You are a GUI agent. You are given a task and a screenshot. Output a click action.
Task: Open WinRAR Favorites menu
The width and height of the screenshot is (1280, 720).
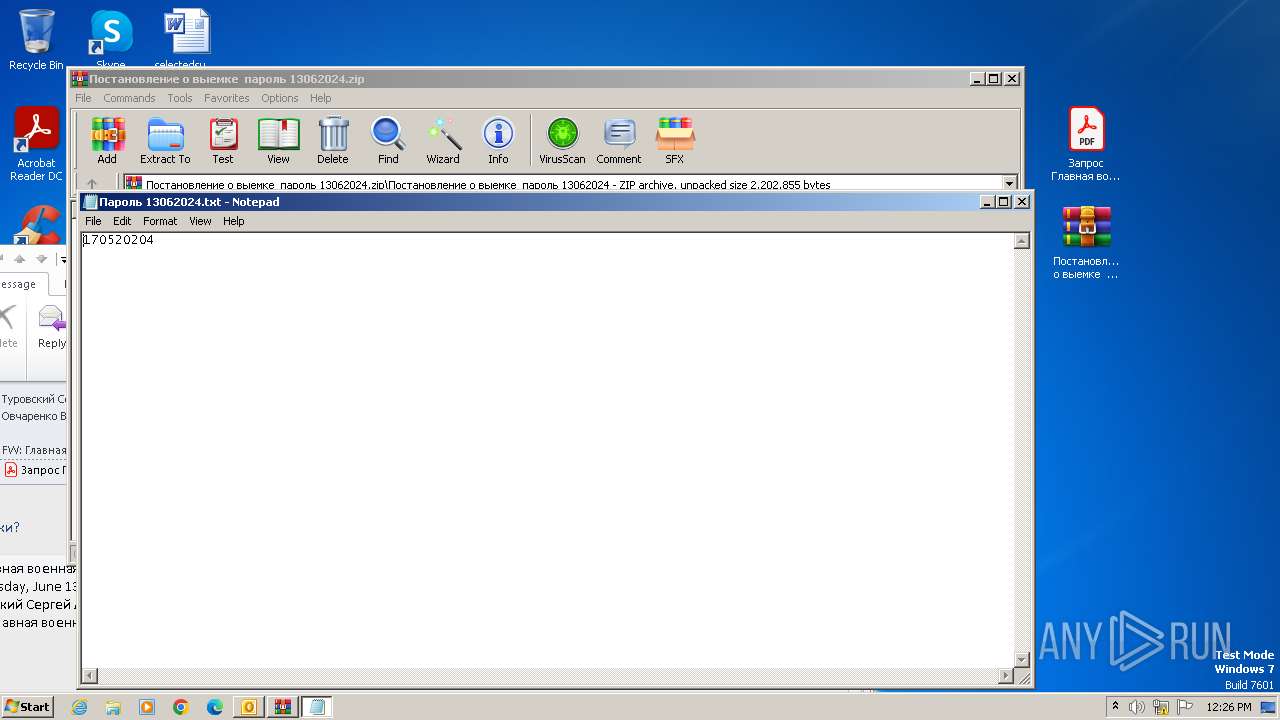(227, 98)
